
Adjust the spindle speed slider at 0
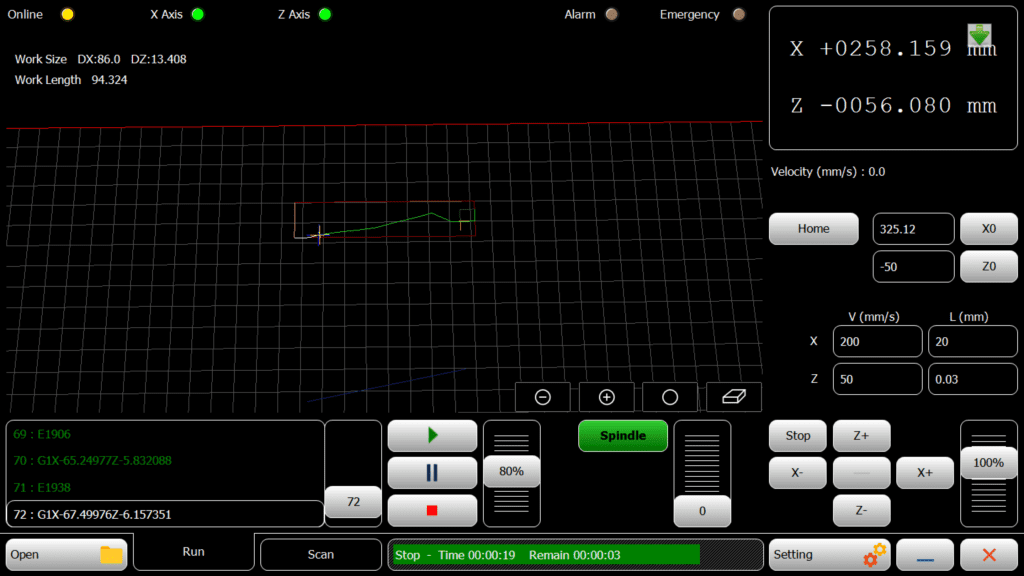702,511
